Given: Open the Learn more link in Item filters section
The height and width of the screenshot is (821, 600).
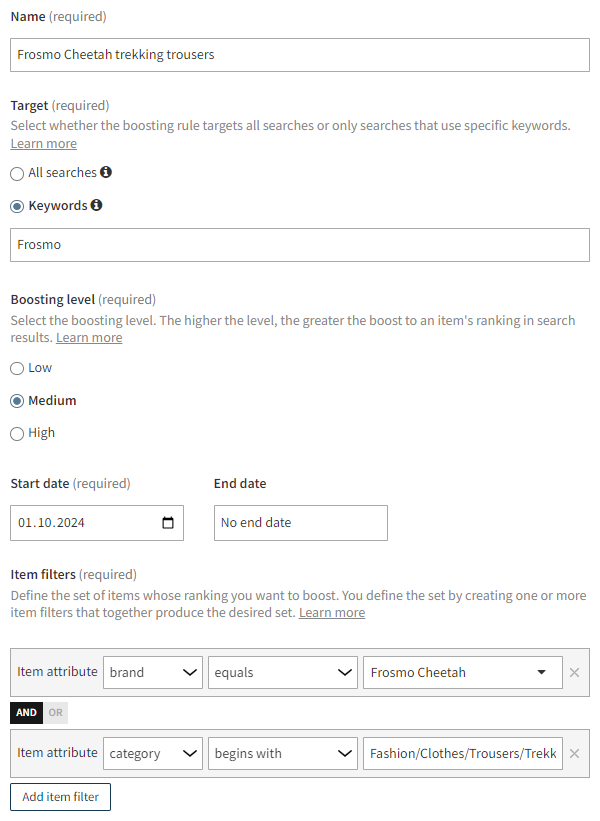Looking at the screenshot, I should (x=331, y=611).
